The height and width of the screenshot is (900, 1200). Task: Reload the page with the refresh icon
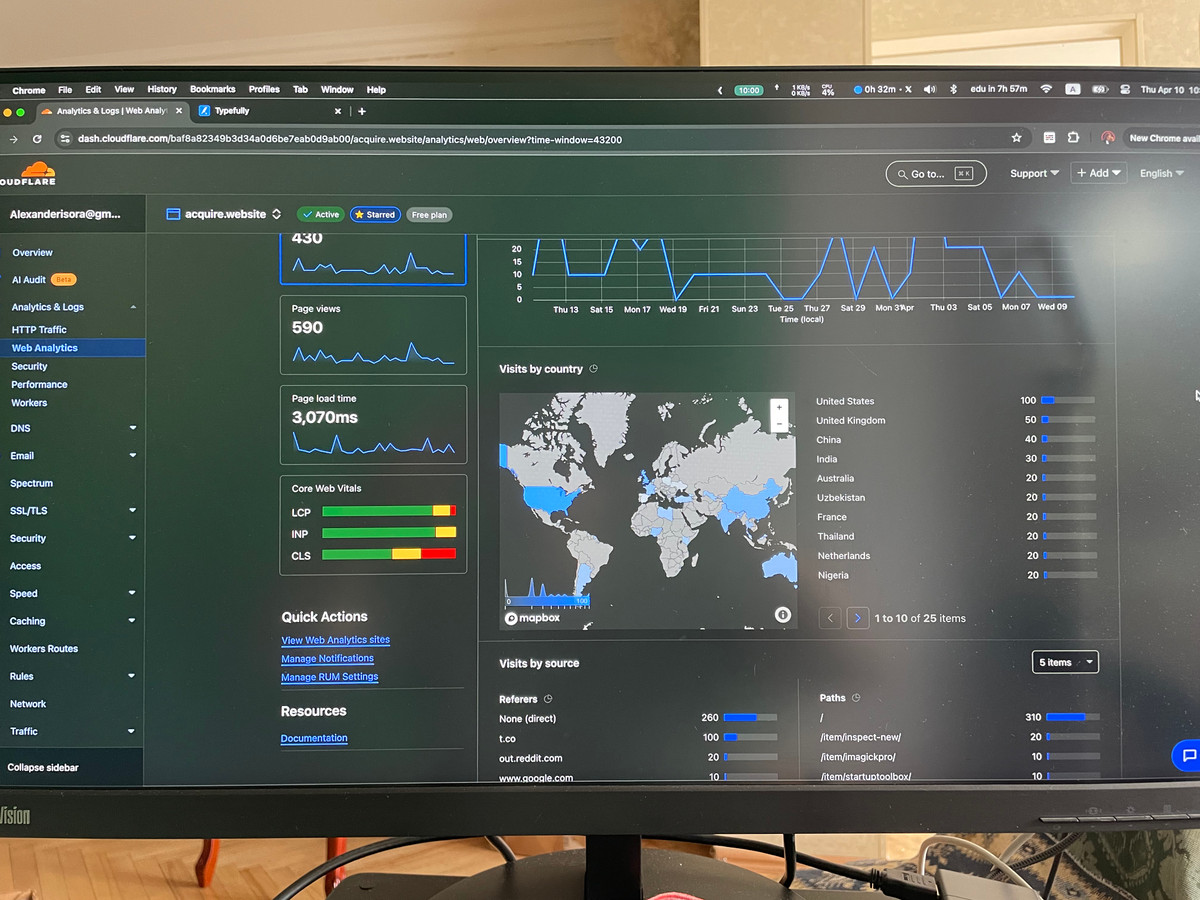(x=37, y=139)
